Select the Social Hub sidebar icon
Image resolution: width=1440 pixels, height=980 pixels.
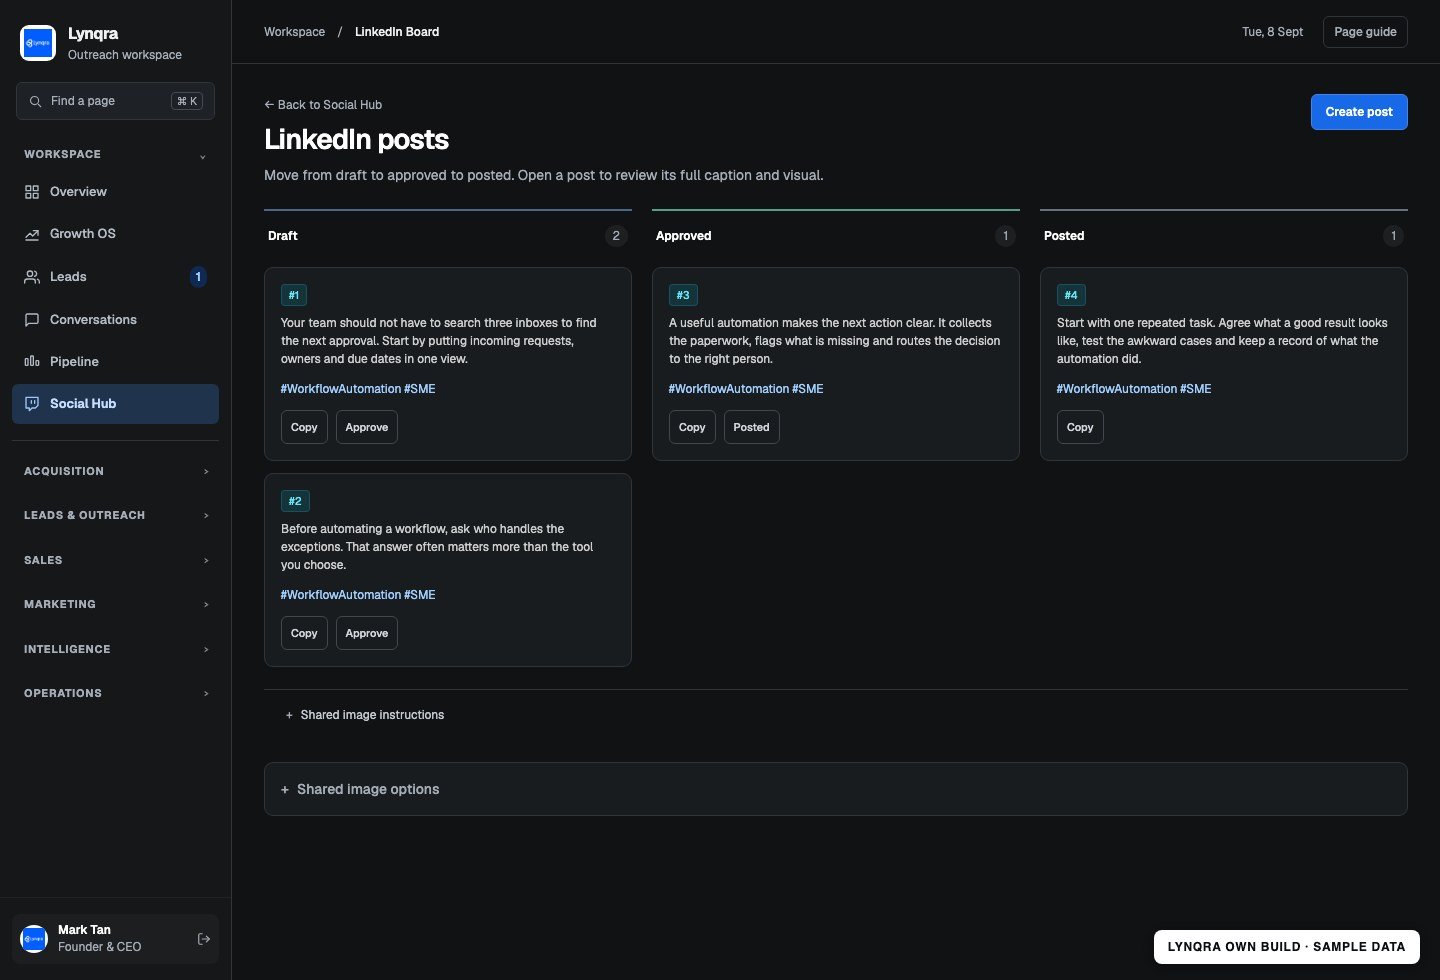click(x=32, y=404)
